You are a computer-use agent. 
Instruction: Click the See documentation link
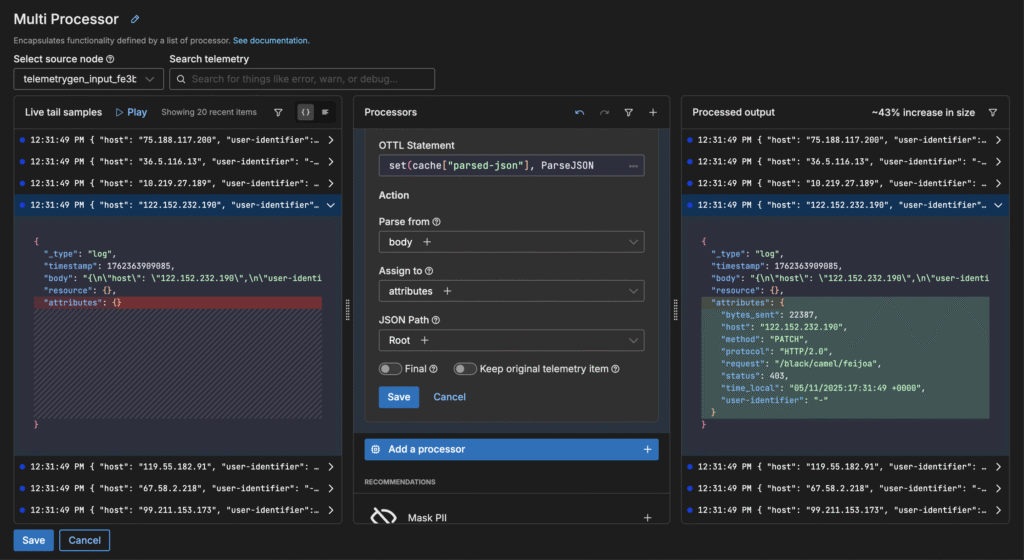[271, 41]
